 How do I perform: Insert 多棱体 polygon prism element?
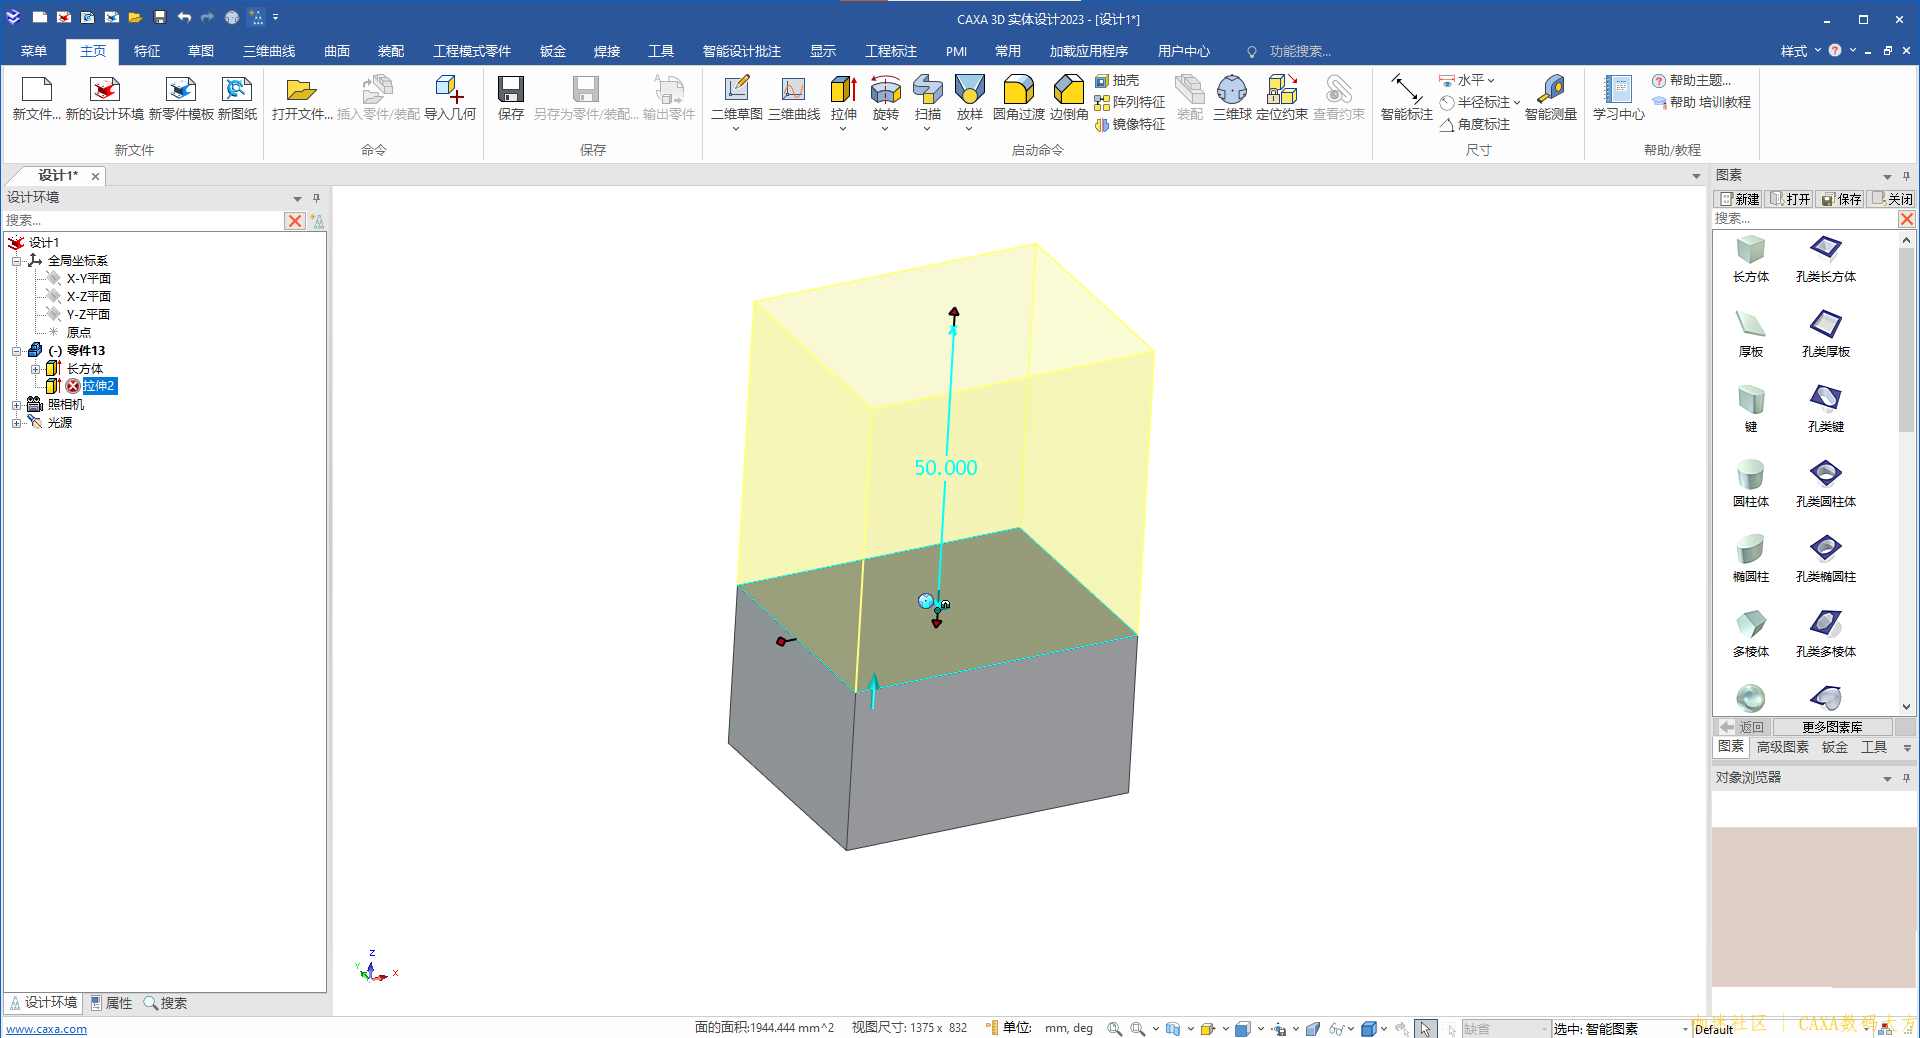(1751, 634)
